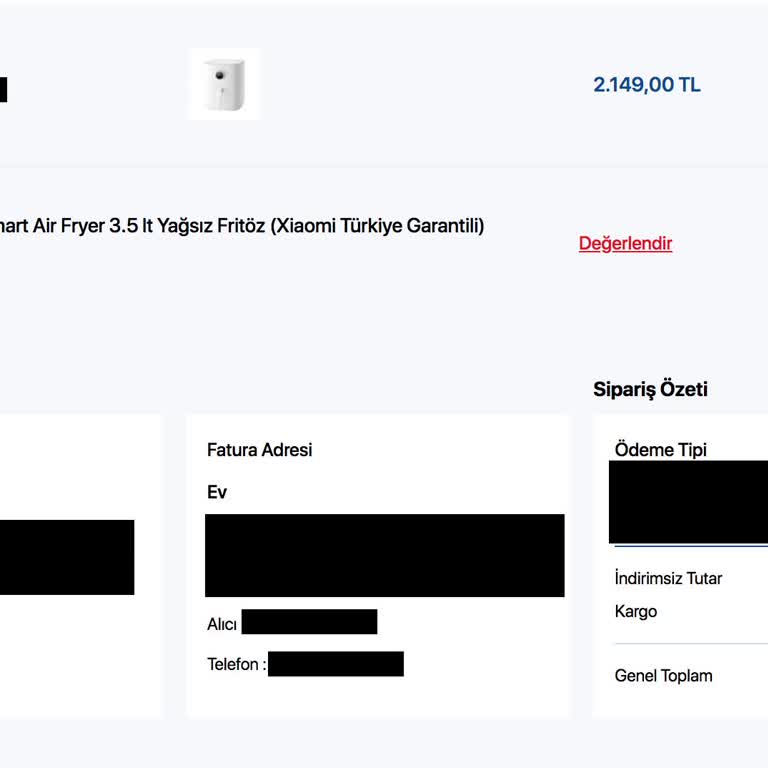Select the Genel Toplam label
Viewport: 768px width, 768px height.
663,676
